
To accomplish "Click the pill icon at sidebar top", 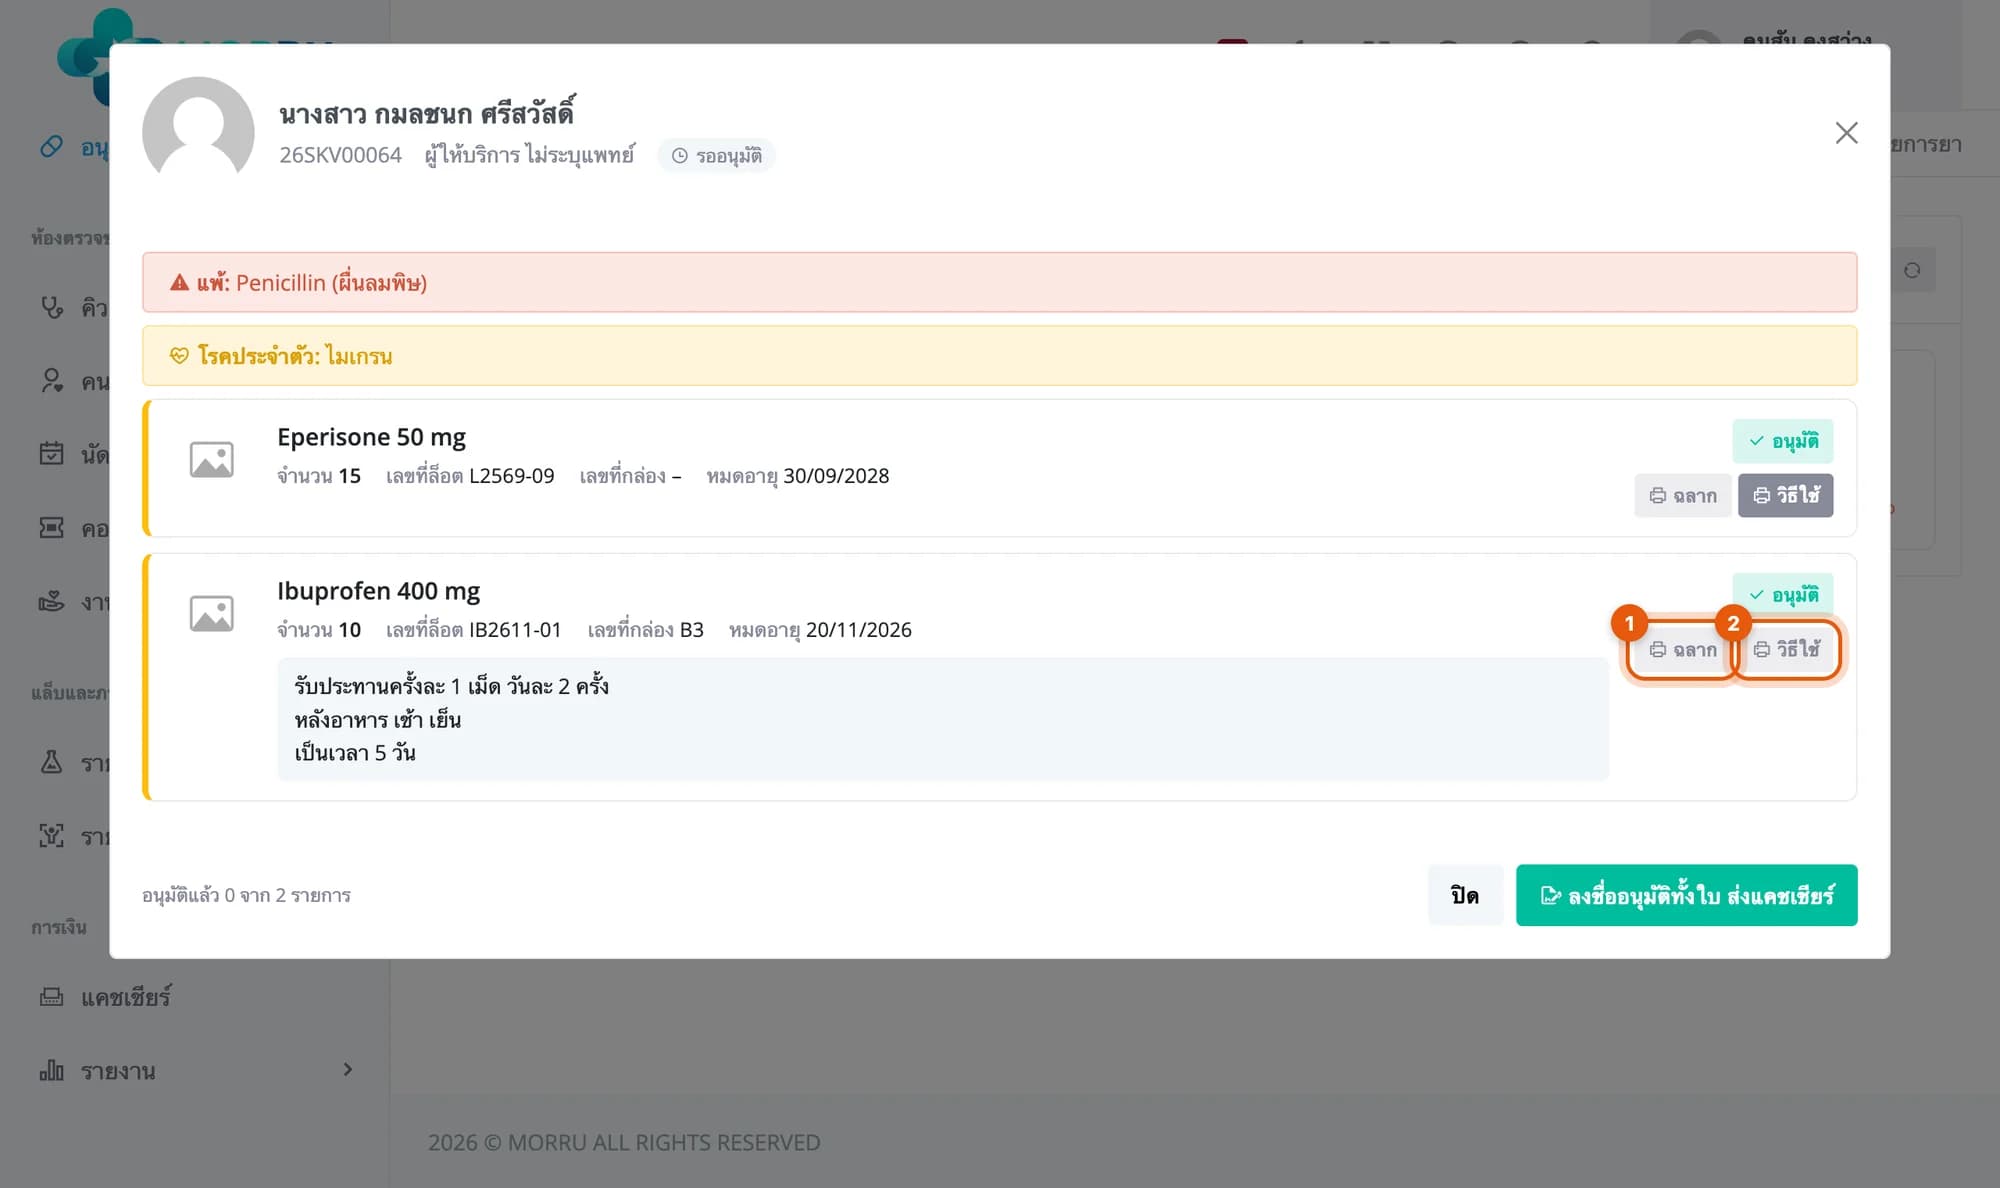I will click(51, 147).
